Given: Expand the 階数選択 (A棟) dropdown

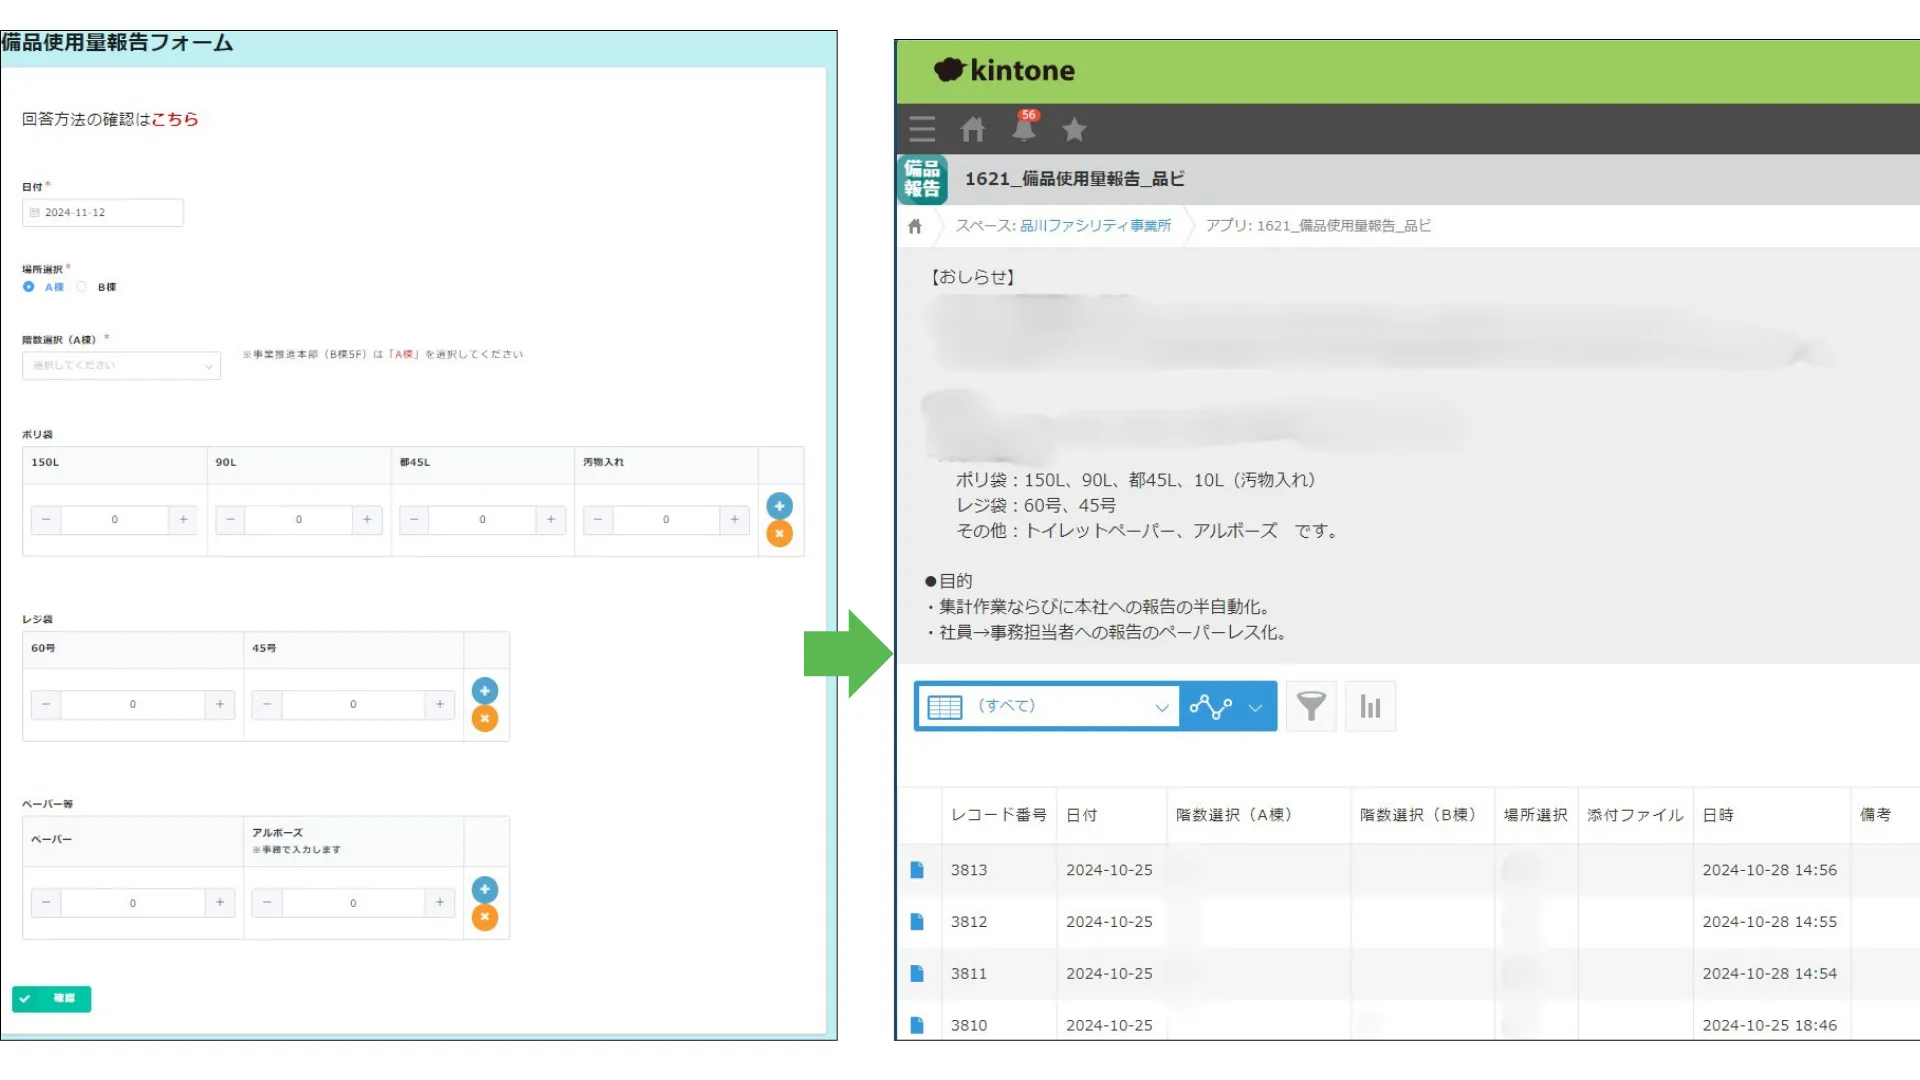Looking at the screenshot, I should pyautogui.click(x=121, y=366).
